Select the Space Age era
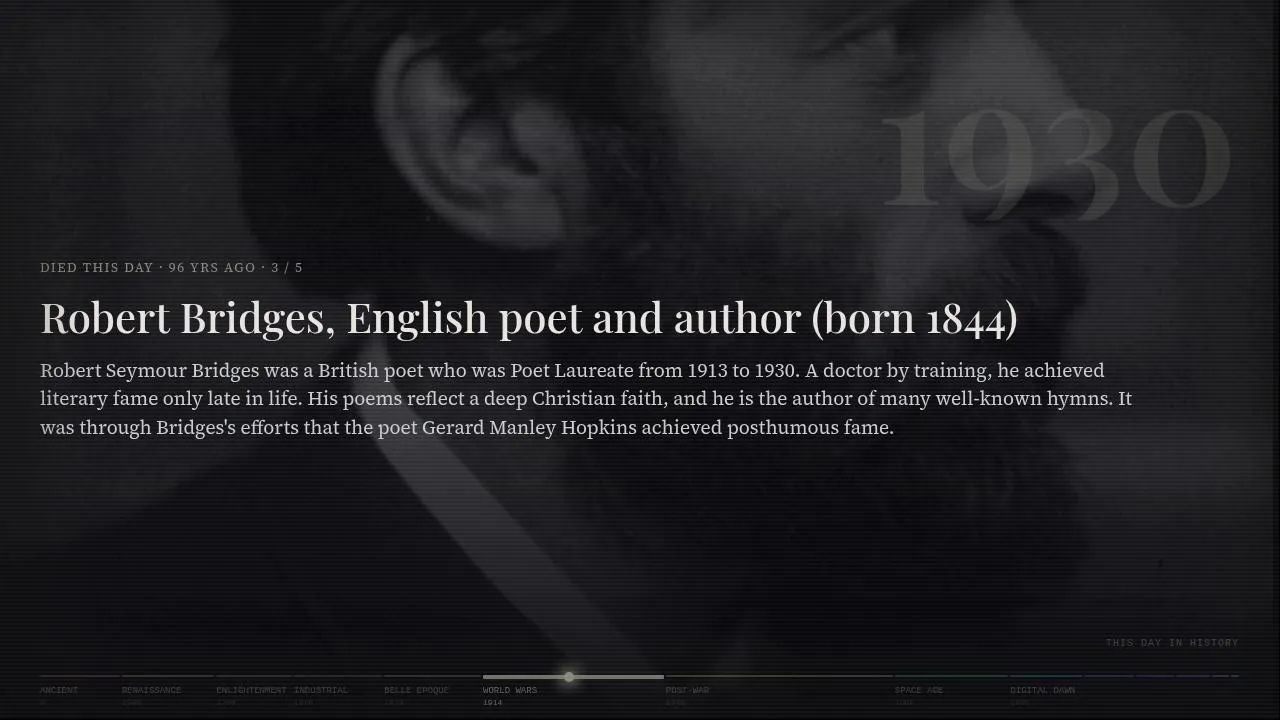Viewport: 1280px width, 720px height. [x=919, y=690]
